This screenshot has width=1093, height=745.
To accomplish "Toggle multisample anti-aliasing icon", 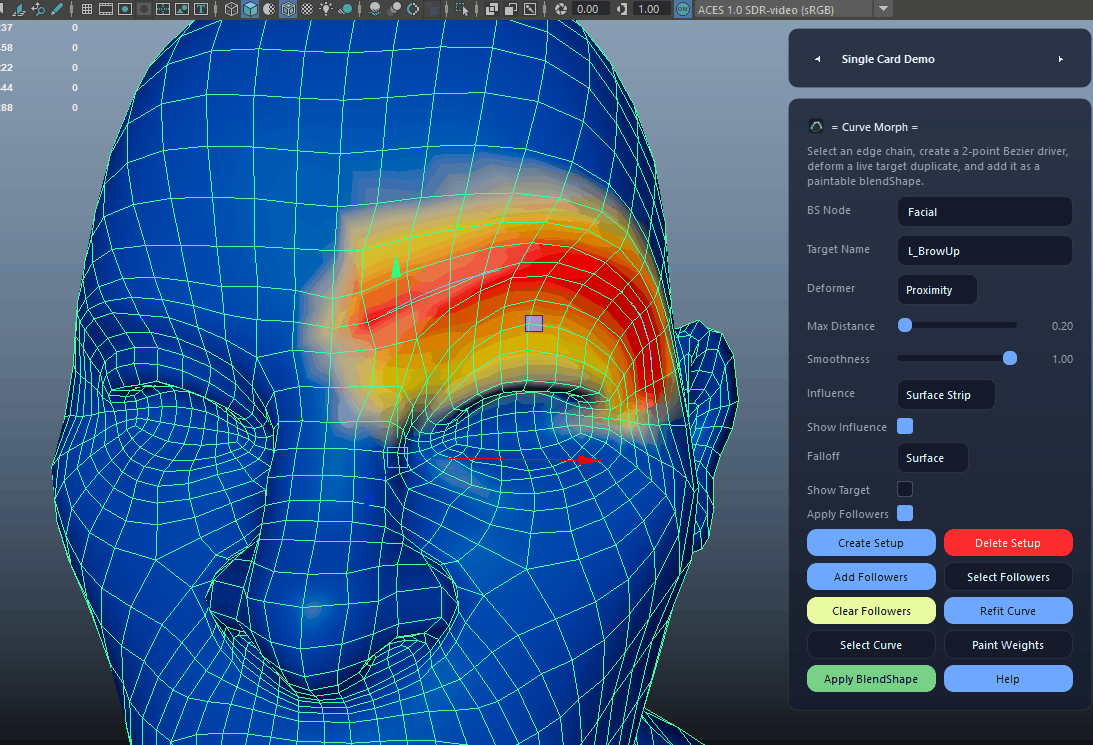I will (x=413, y=9).
